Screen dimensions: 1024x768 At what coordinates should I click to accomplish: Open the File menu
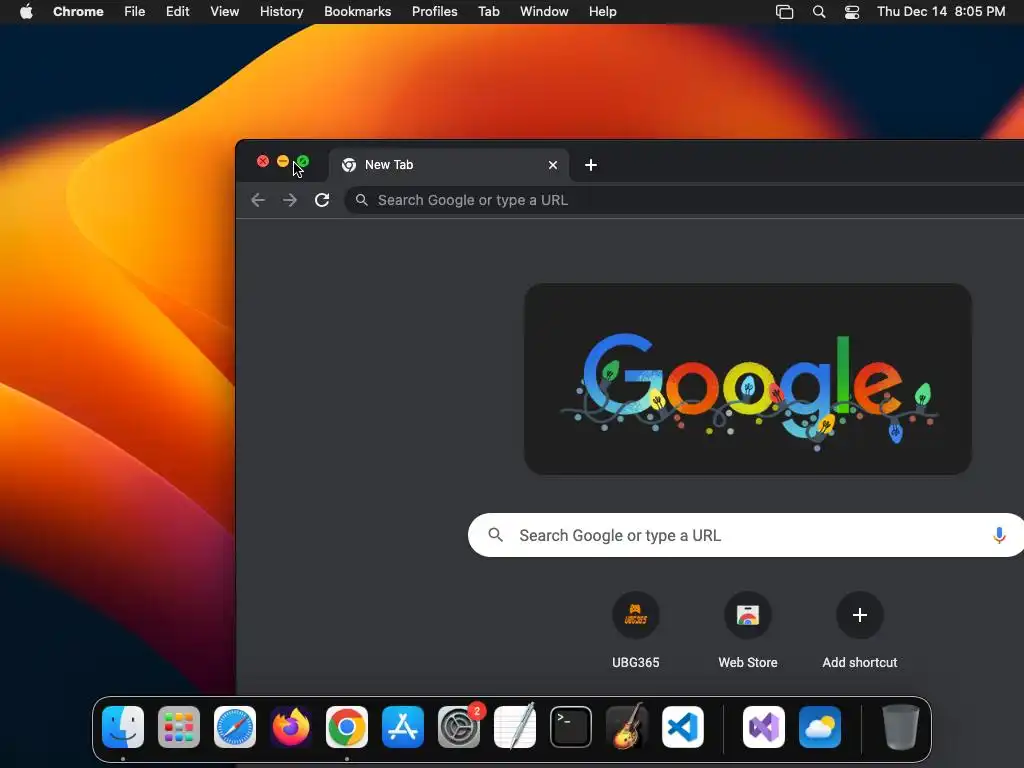pyautogui.click(x=135, y=12)
